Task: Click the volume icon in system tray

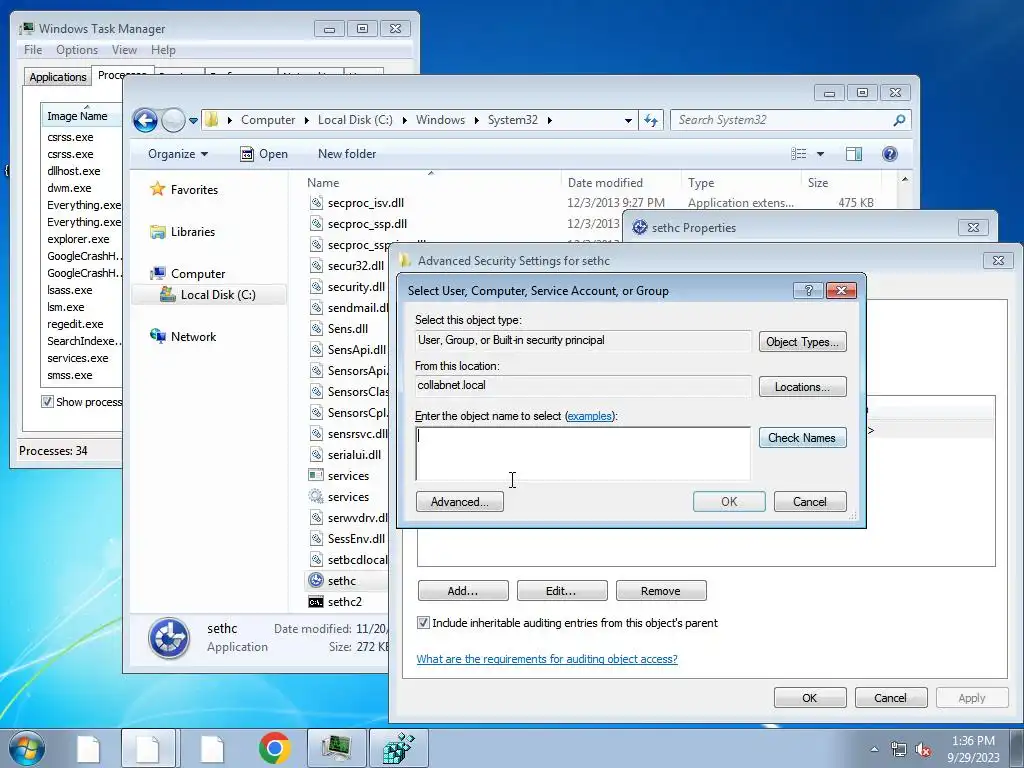Action: [923, 749]
